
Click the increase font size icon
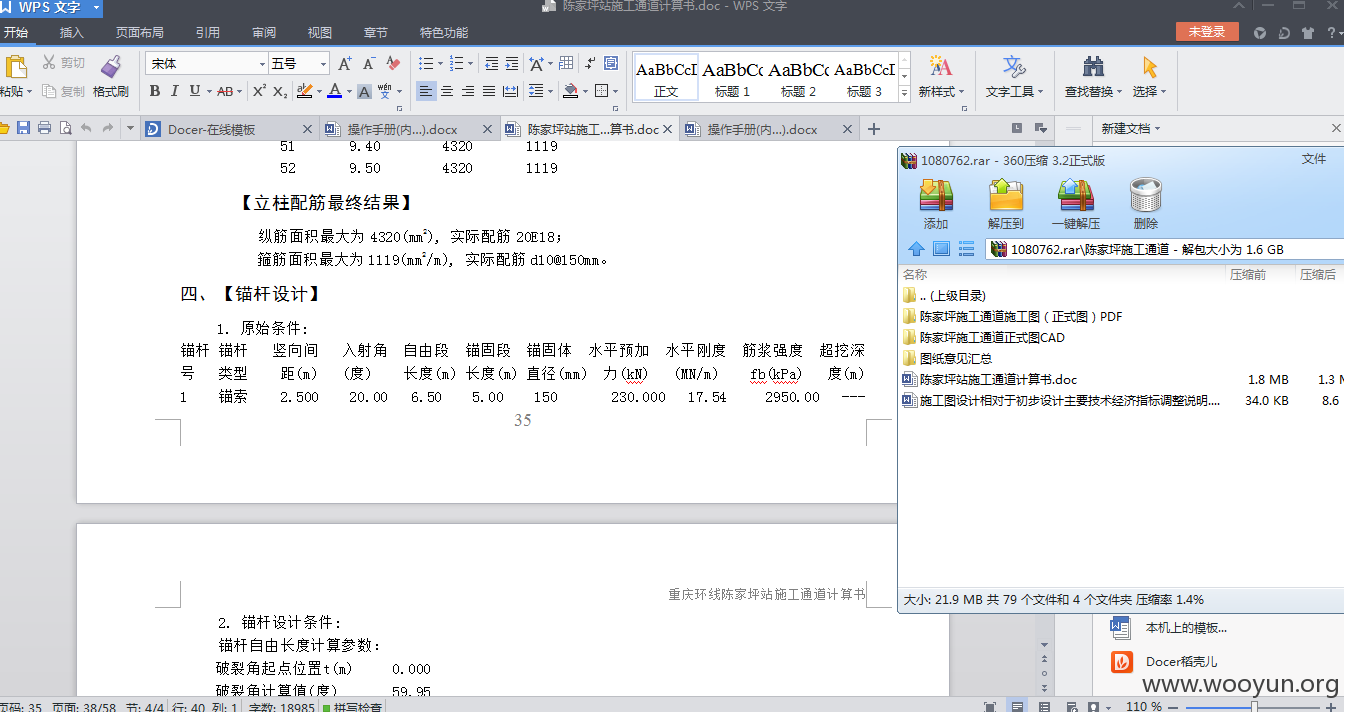344,63
